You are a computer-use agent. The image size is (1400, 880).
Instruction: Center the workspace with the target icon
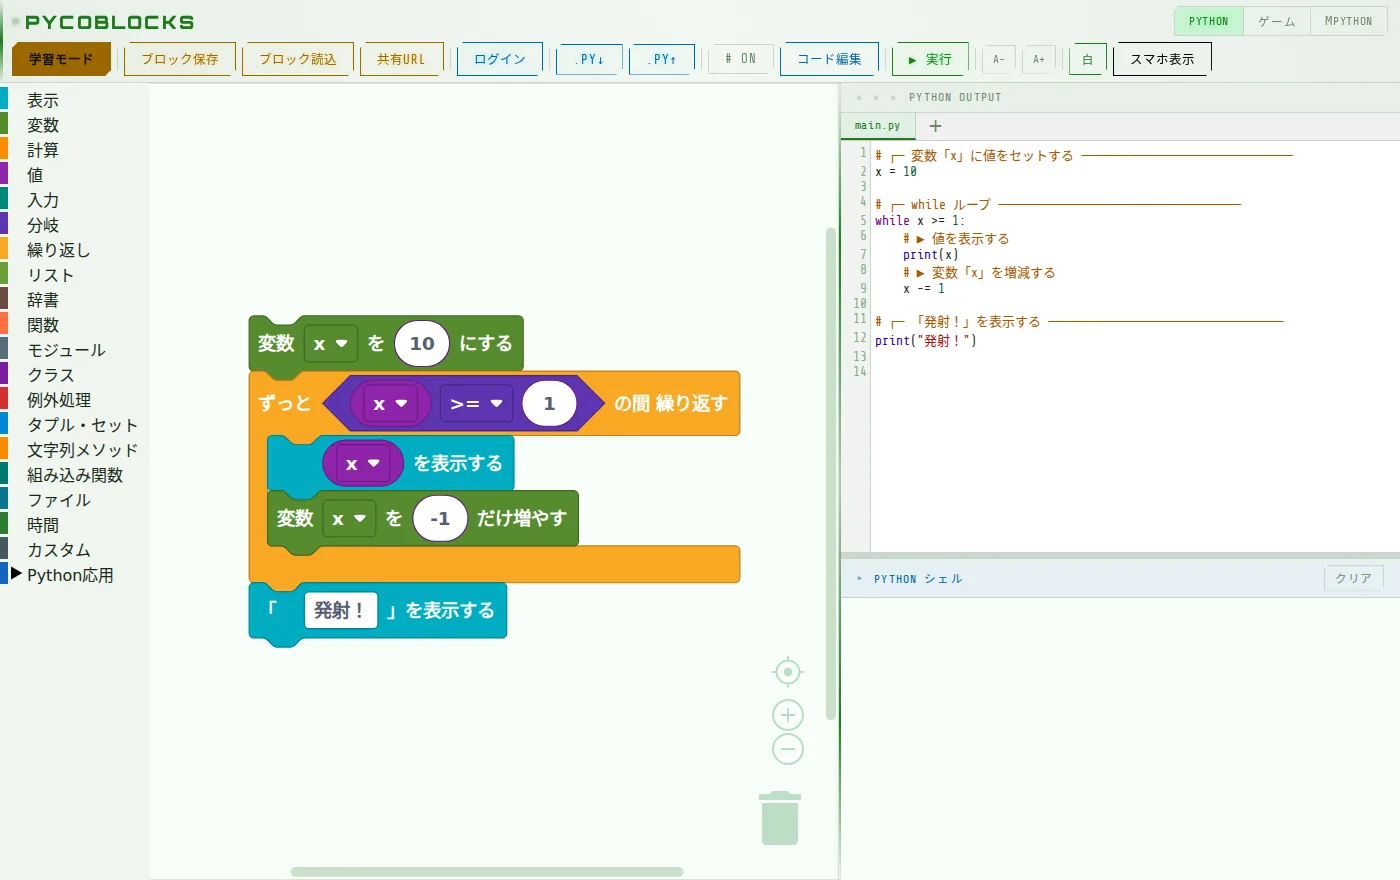pyautogui.click(x=788, y=672)
